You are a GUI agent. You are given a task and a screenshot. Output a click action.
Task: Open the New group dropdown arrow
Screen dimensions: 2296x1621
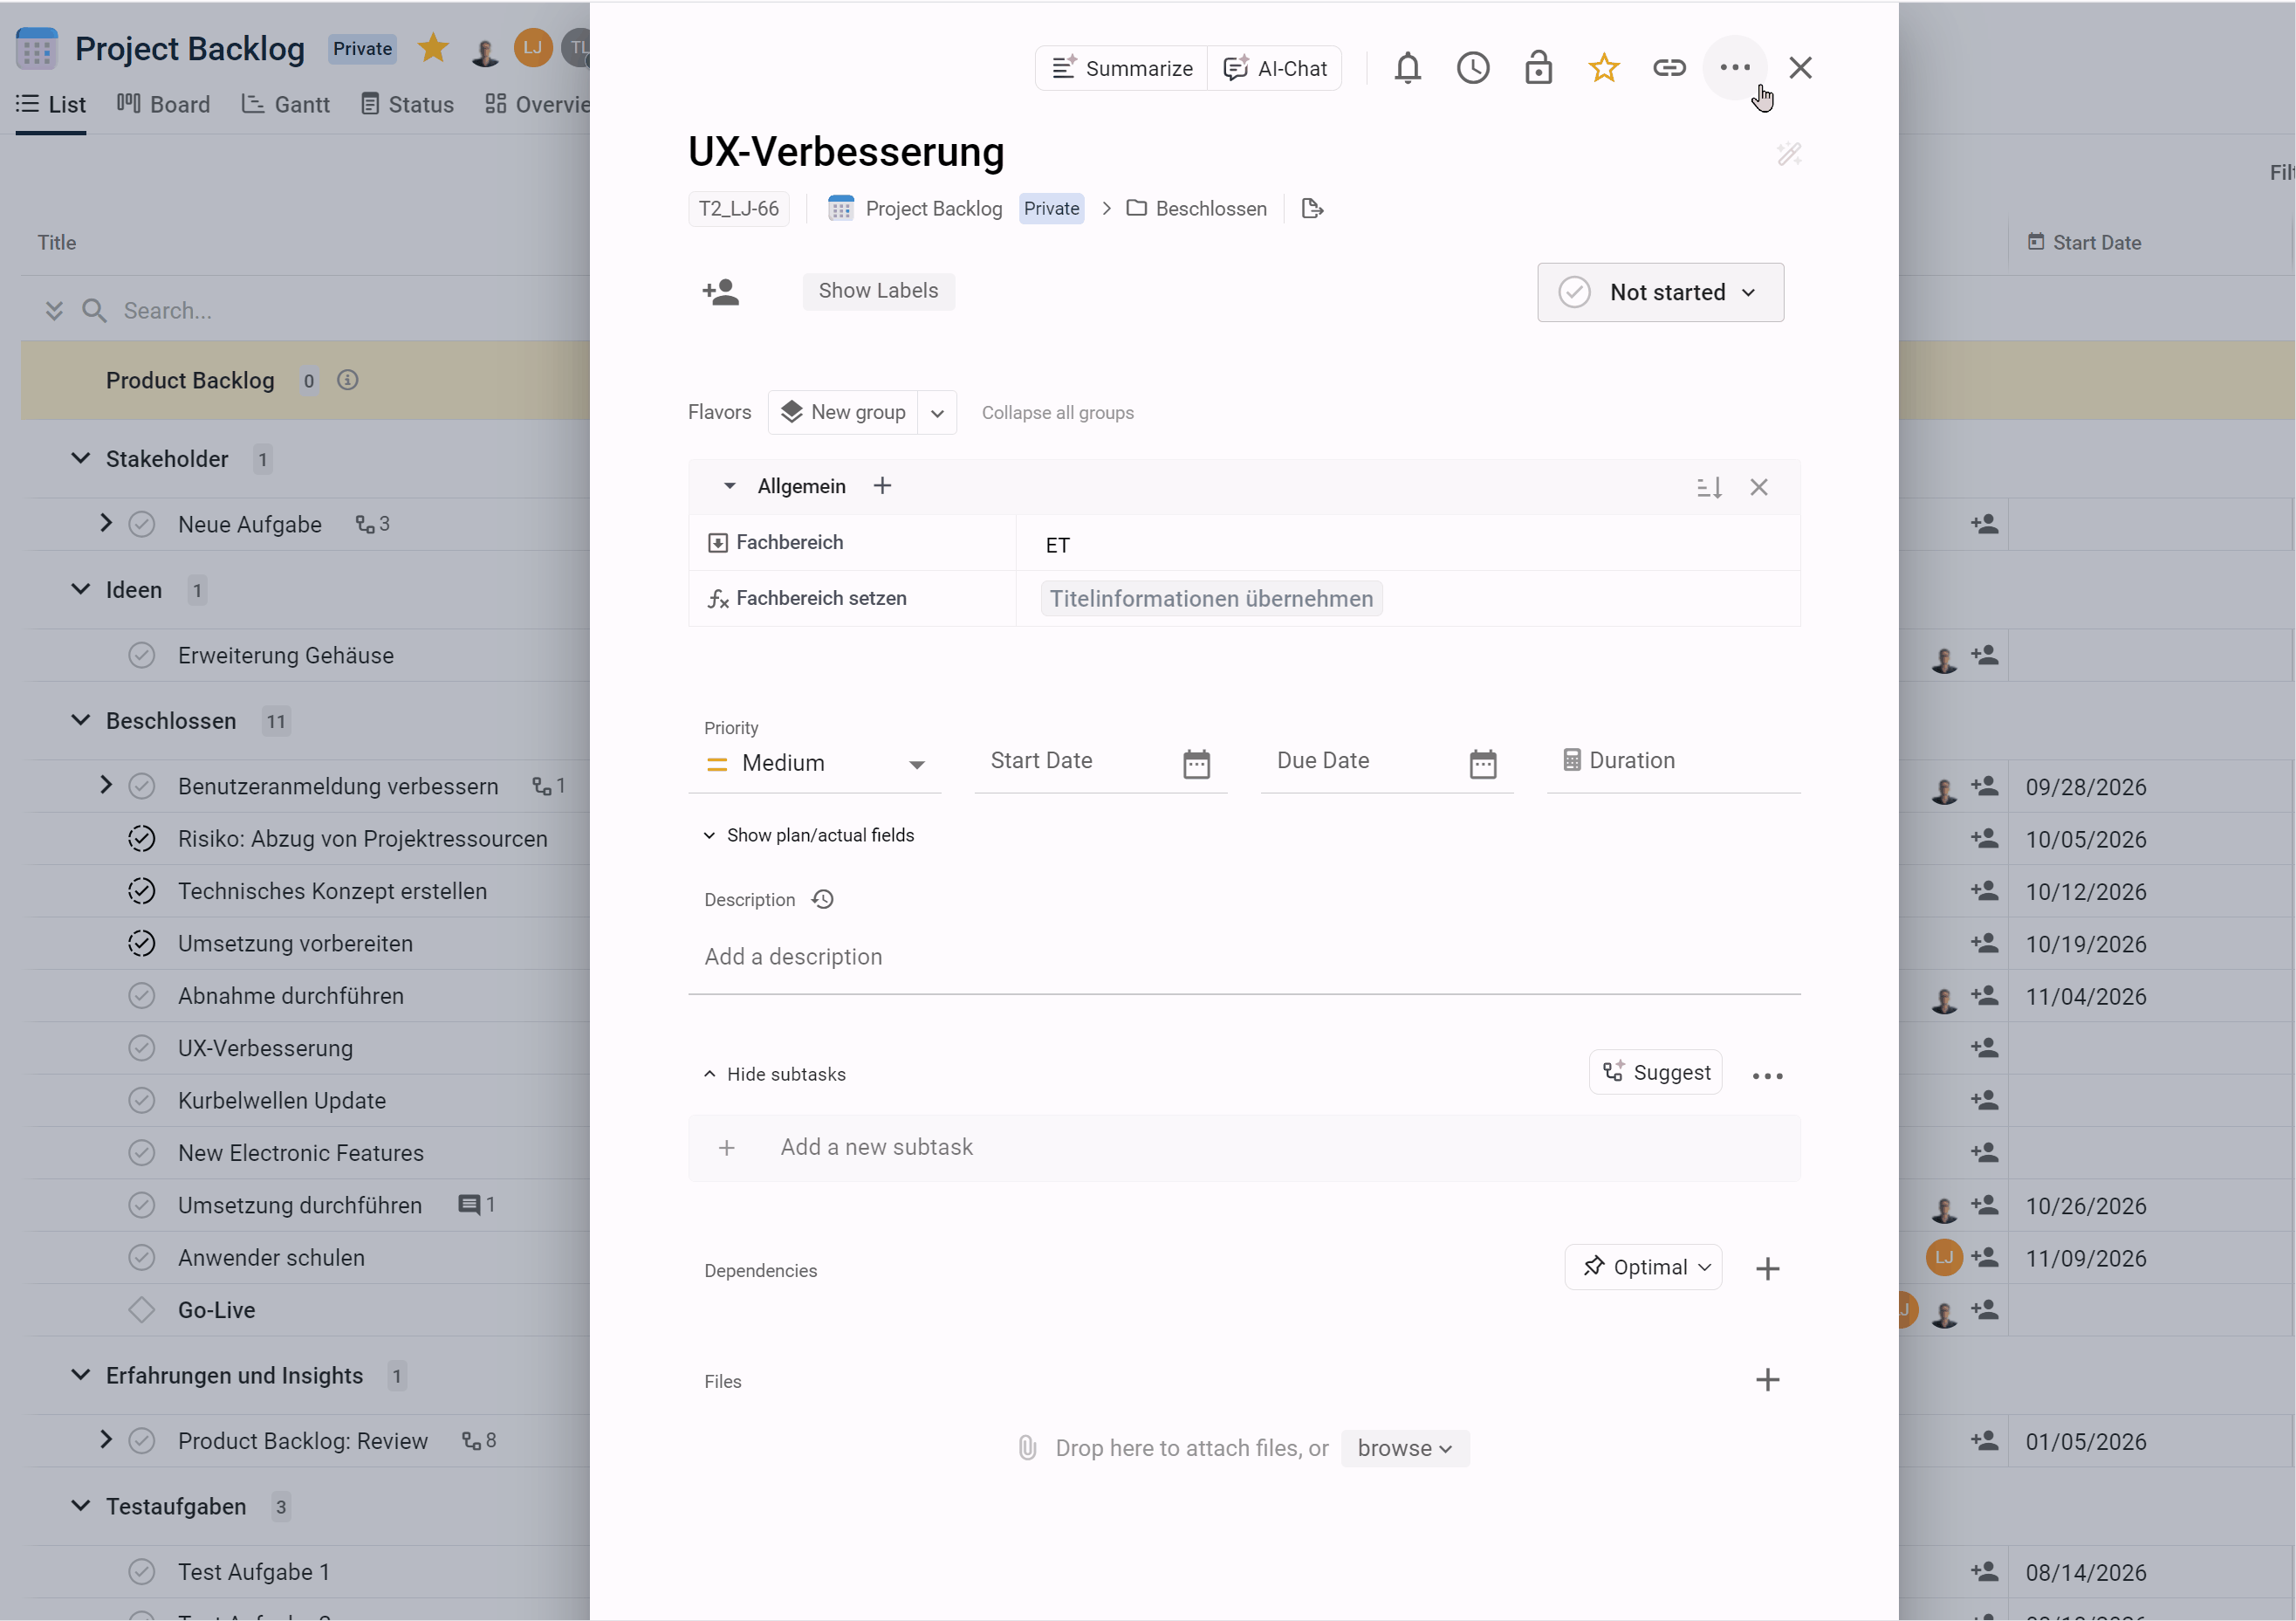click(x=937, y=413)
